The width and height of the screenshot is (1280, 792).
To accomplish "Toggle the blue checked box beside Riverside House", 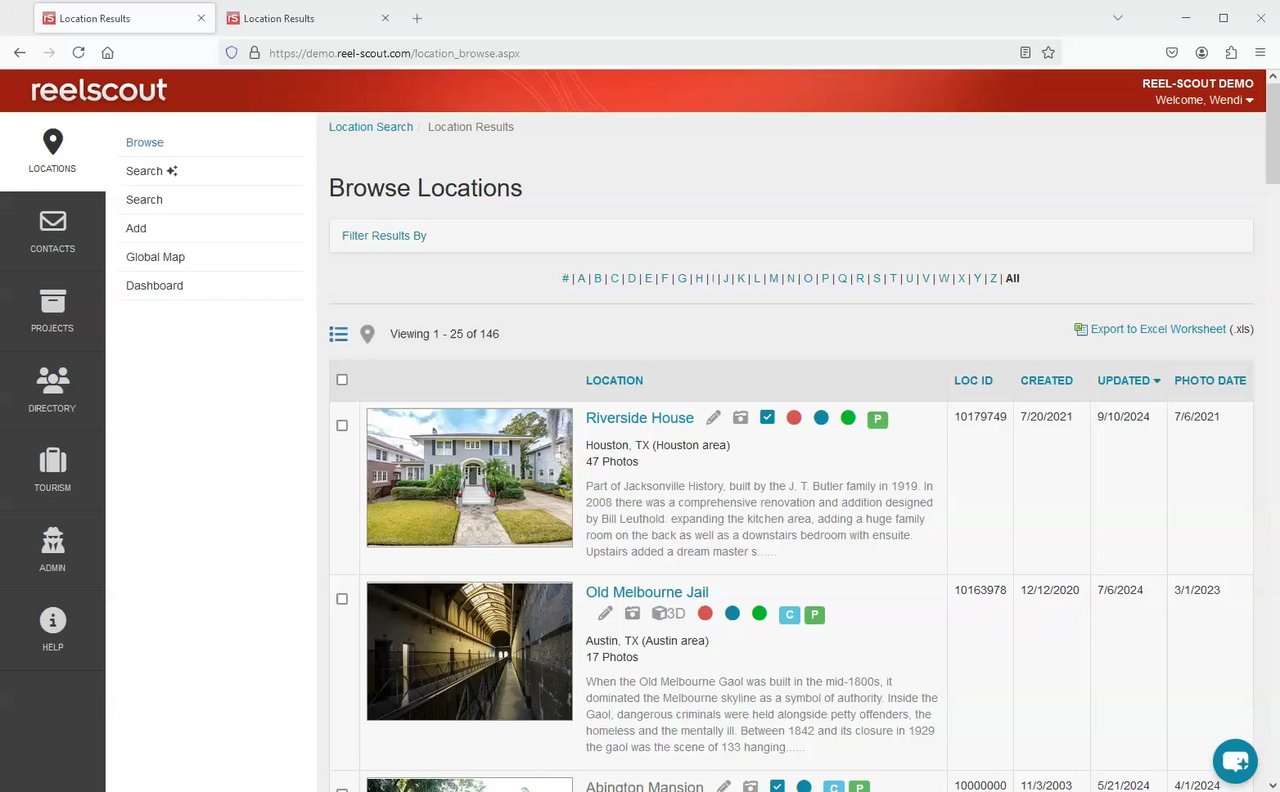I will click(767, 417).
